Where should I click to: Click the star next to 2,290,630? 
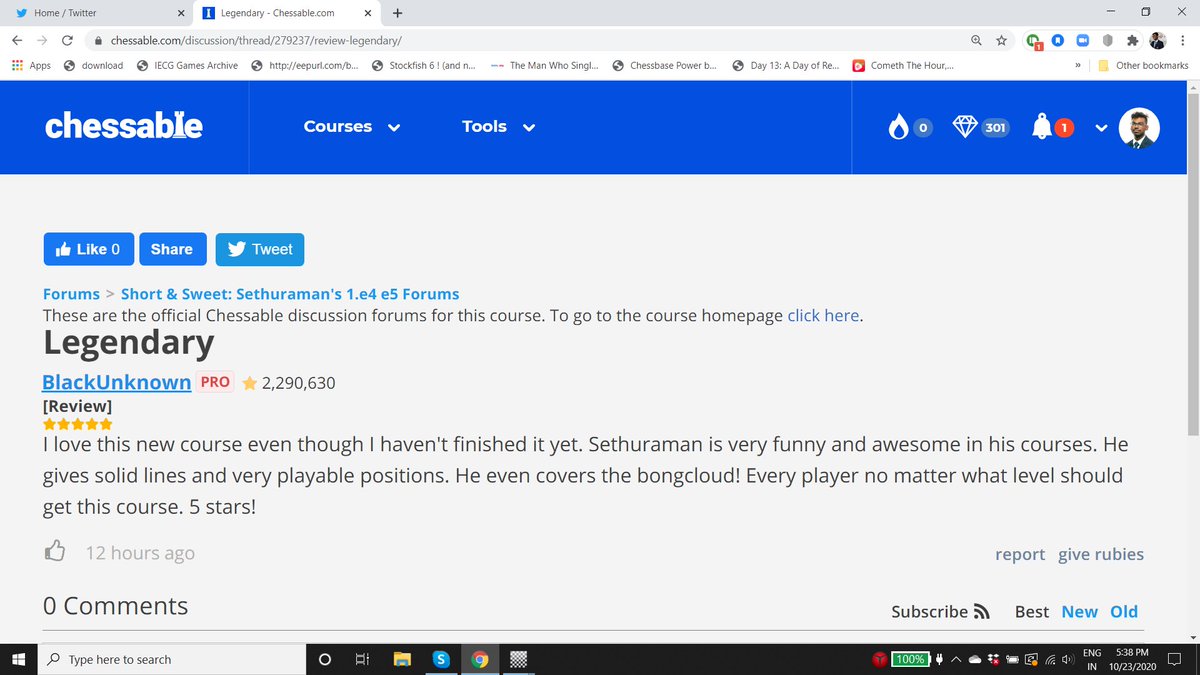pyautogui.click(x=249, y=382)
